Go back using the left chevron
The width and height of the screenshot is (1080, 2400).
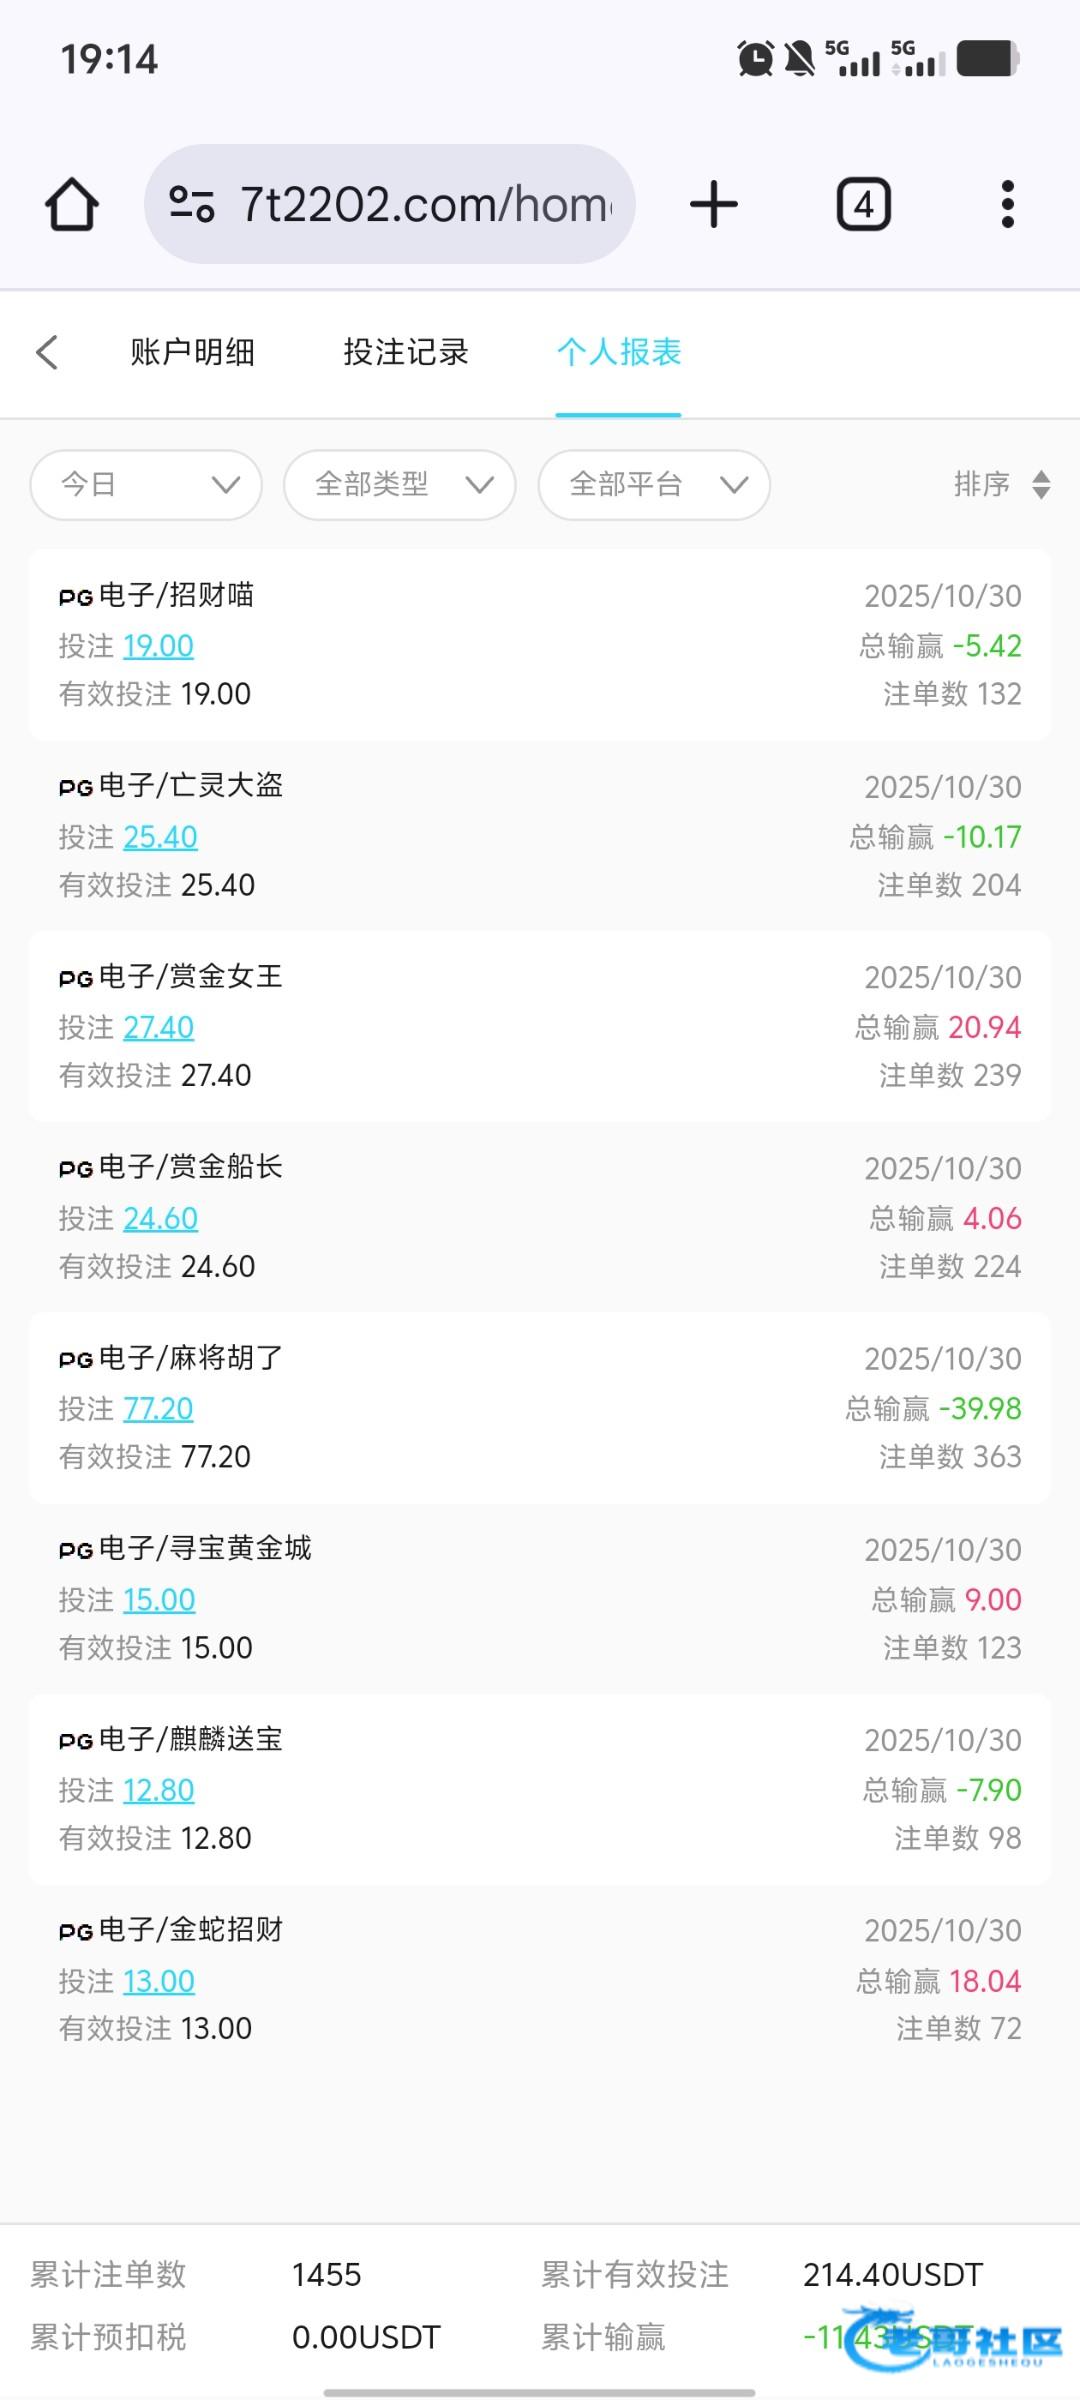point(47,352)
